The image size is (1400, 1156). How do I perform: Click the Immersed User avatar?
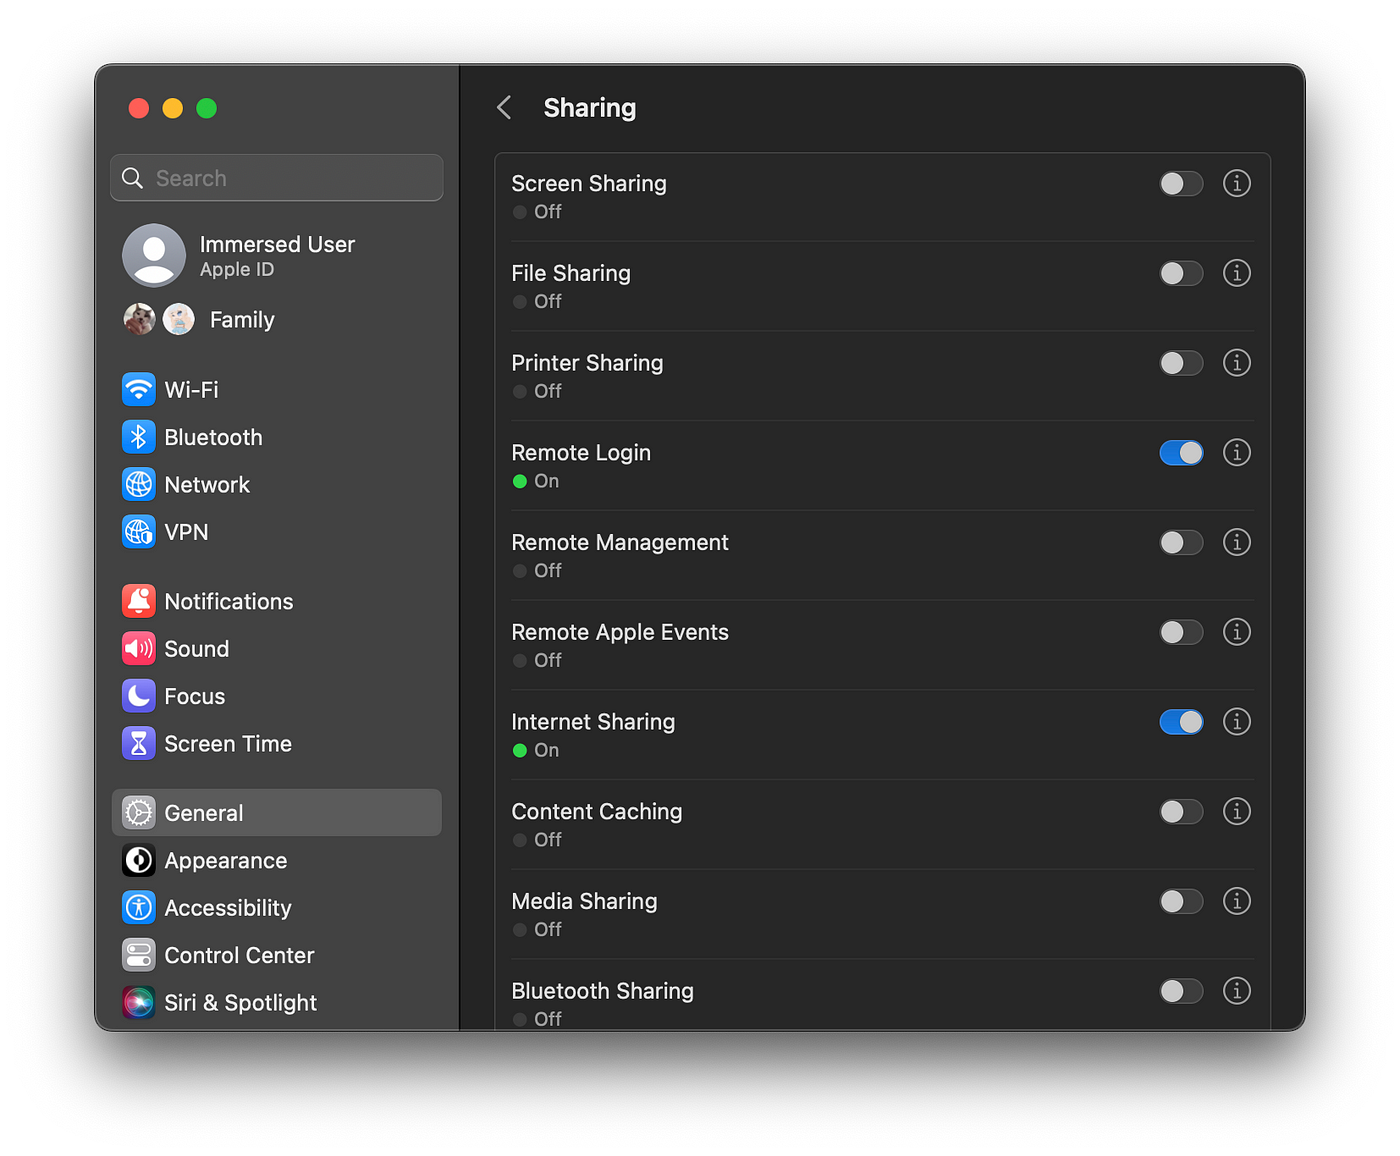click(x=154, y=255)
